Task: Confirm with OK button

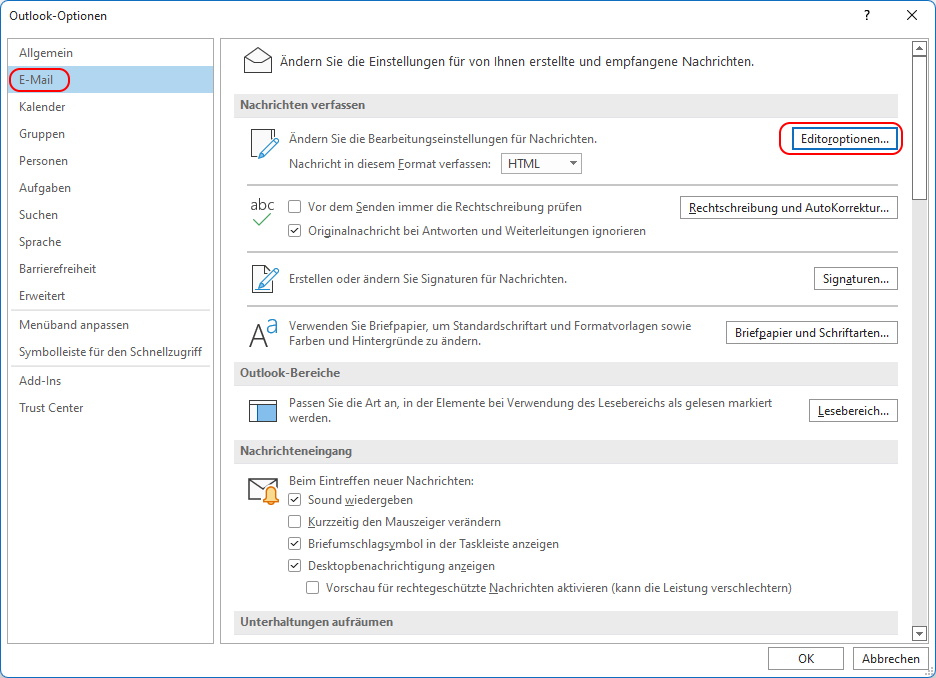Action: pos(806,658)
